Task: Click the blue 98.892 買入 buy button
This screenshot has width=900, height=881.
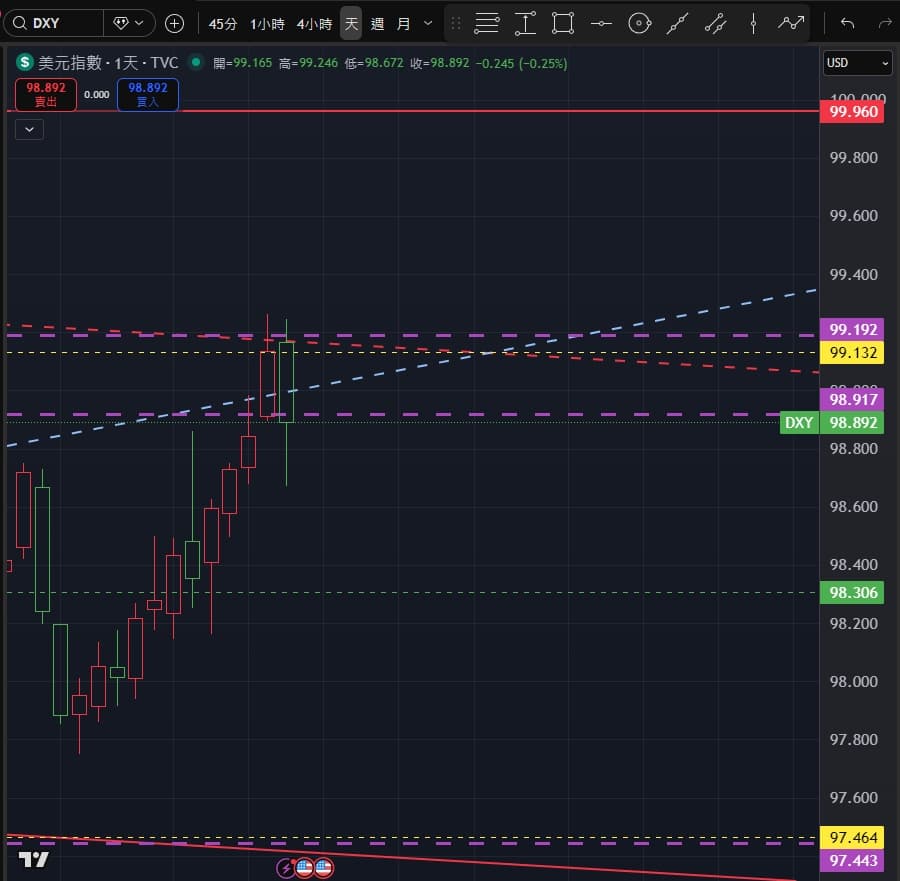Action: click(x=148, y=94)
